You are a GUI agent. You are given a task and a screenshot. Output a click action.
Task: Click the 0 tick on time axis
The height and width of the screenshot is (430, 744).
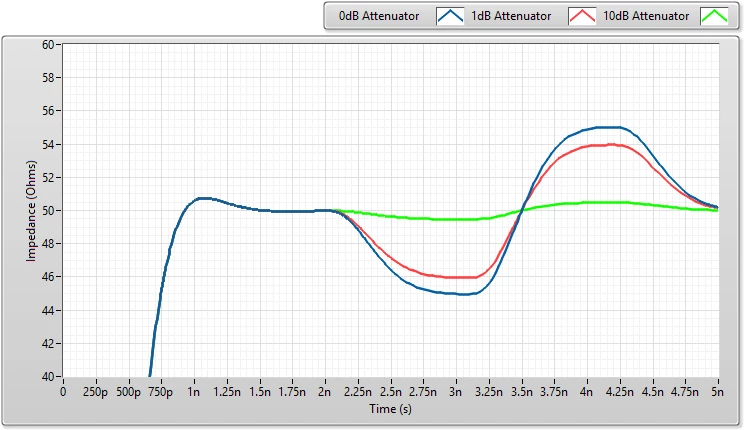click(63, 392)
